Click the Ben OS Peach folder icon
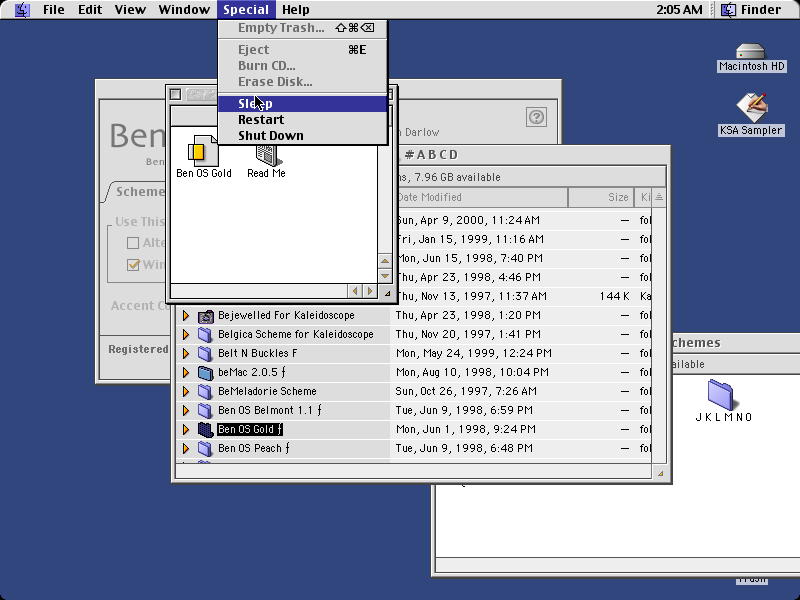The height and width of the screenshot is (600, 800). (x=205, y=449)
